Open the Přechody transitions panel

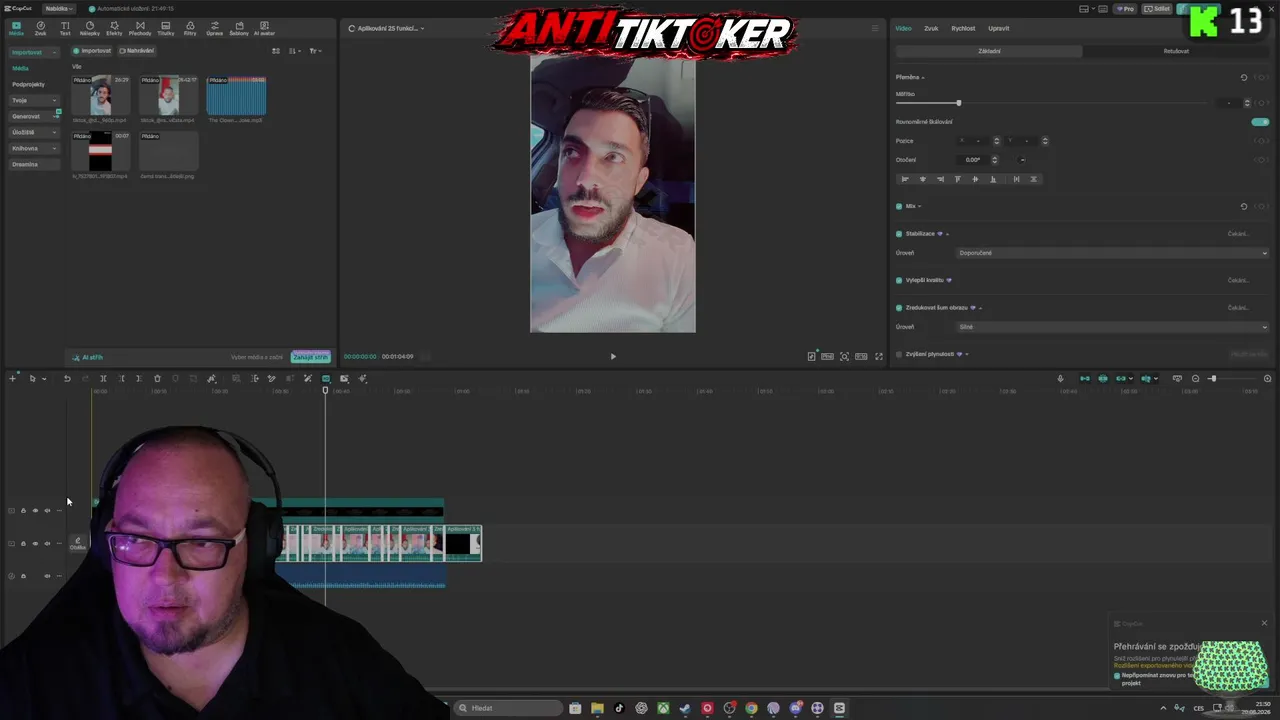(x=140, y=28)
